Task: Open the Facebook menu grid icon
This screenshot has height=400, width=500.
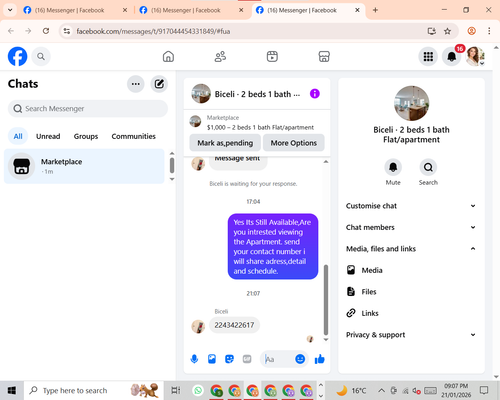Action: (x=428, y=57)
